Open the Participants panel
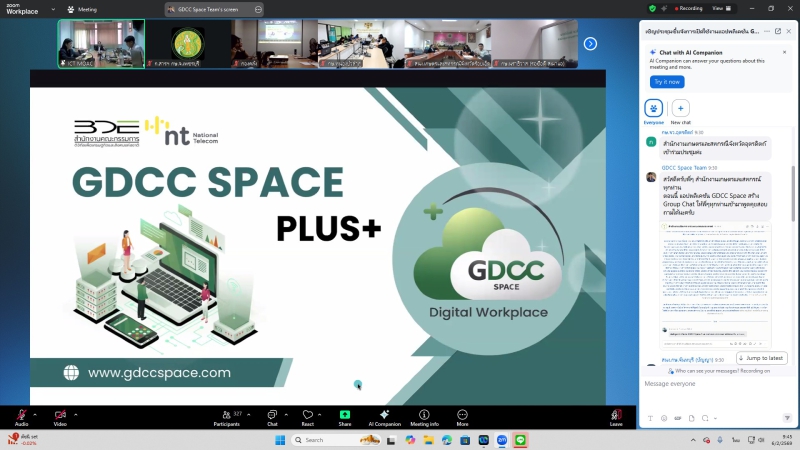This screenshot has height=450, width=800. pyautogui.click(x=227, y=414)
